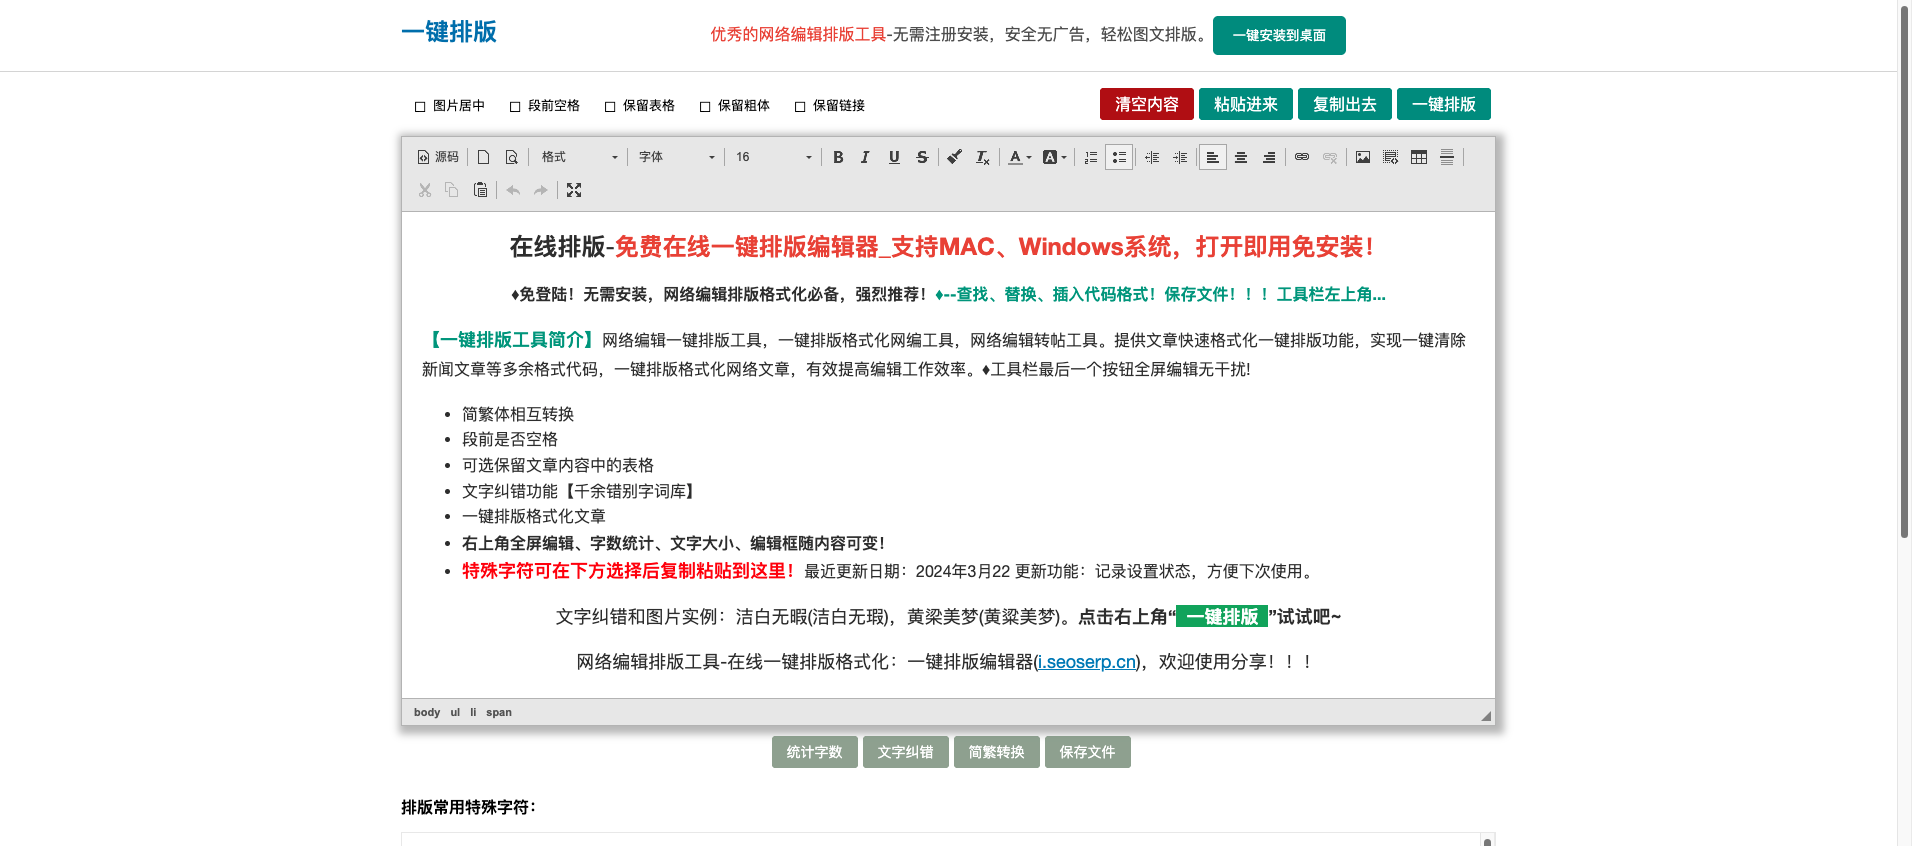Enable the 段前空格 checkbox
Viewport: 1912px width, 846px height.
pyautogui.click(x=515, y=106)
